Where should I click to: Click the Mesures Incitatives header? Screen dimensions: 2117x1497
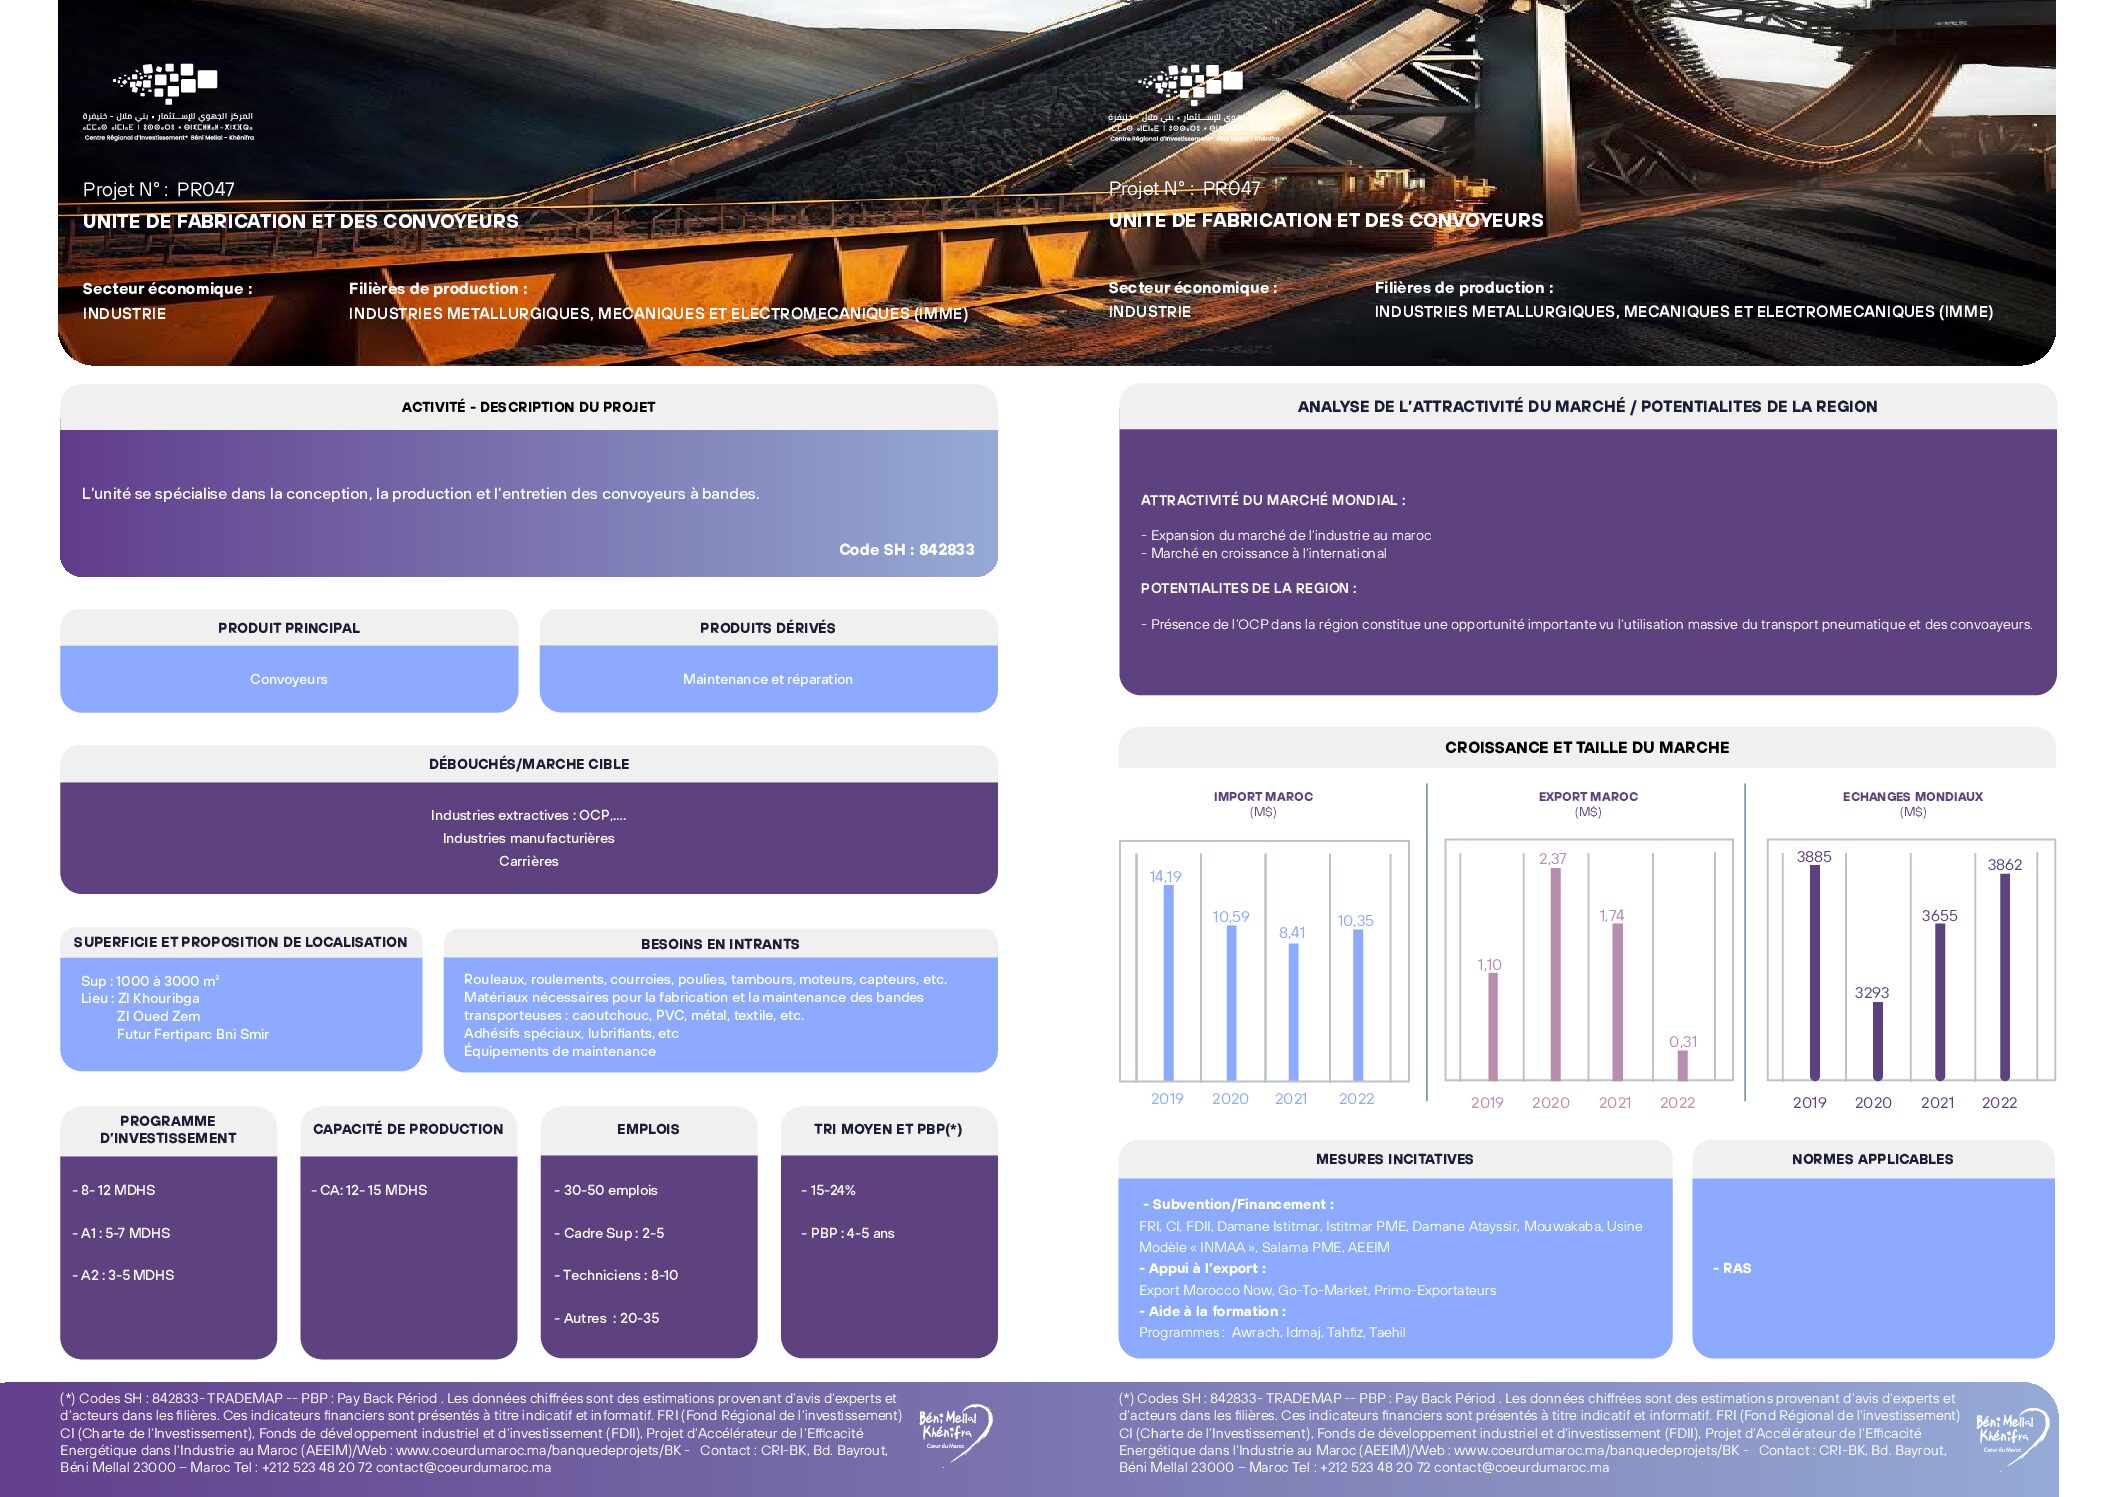[x=1394, y=1159]
